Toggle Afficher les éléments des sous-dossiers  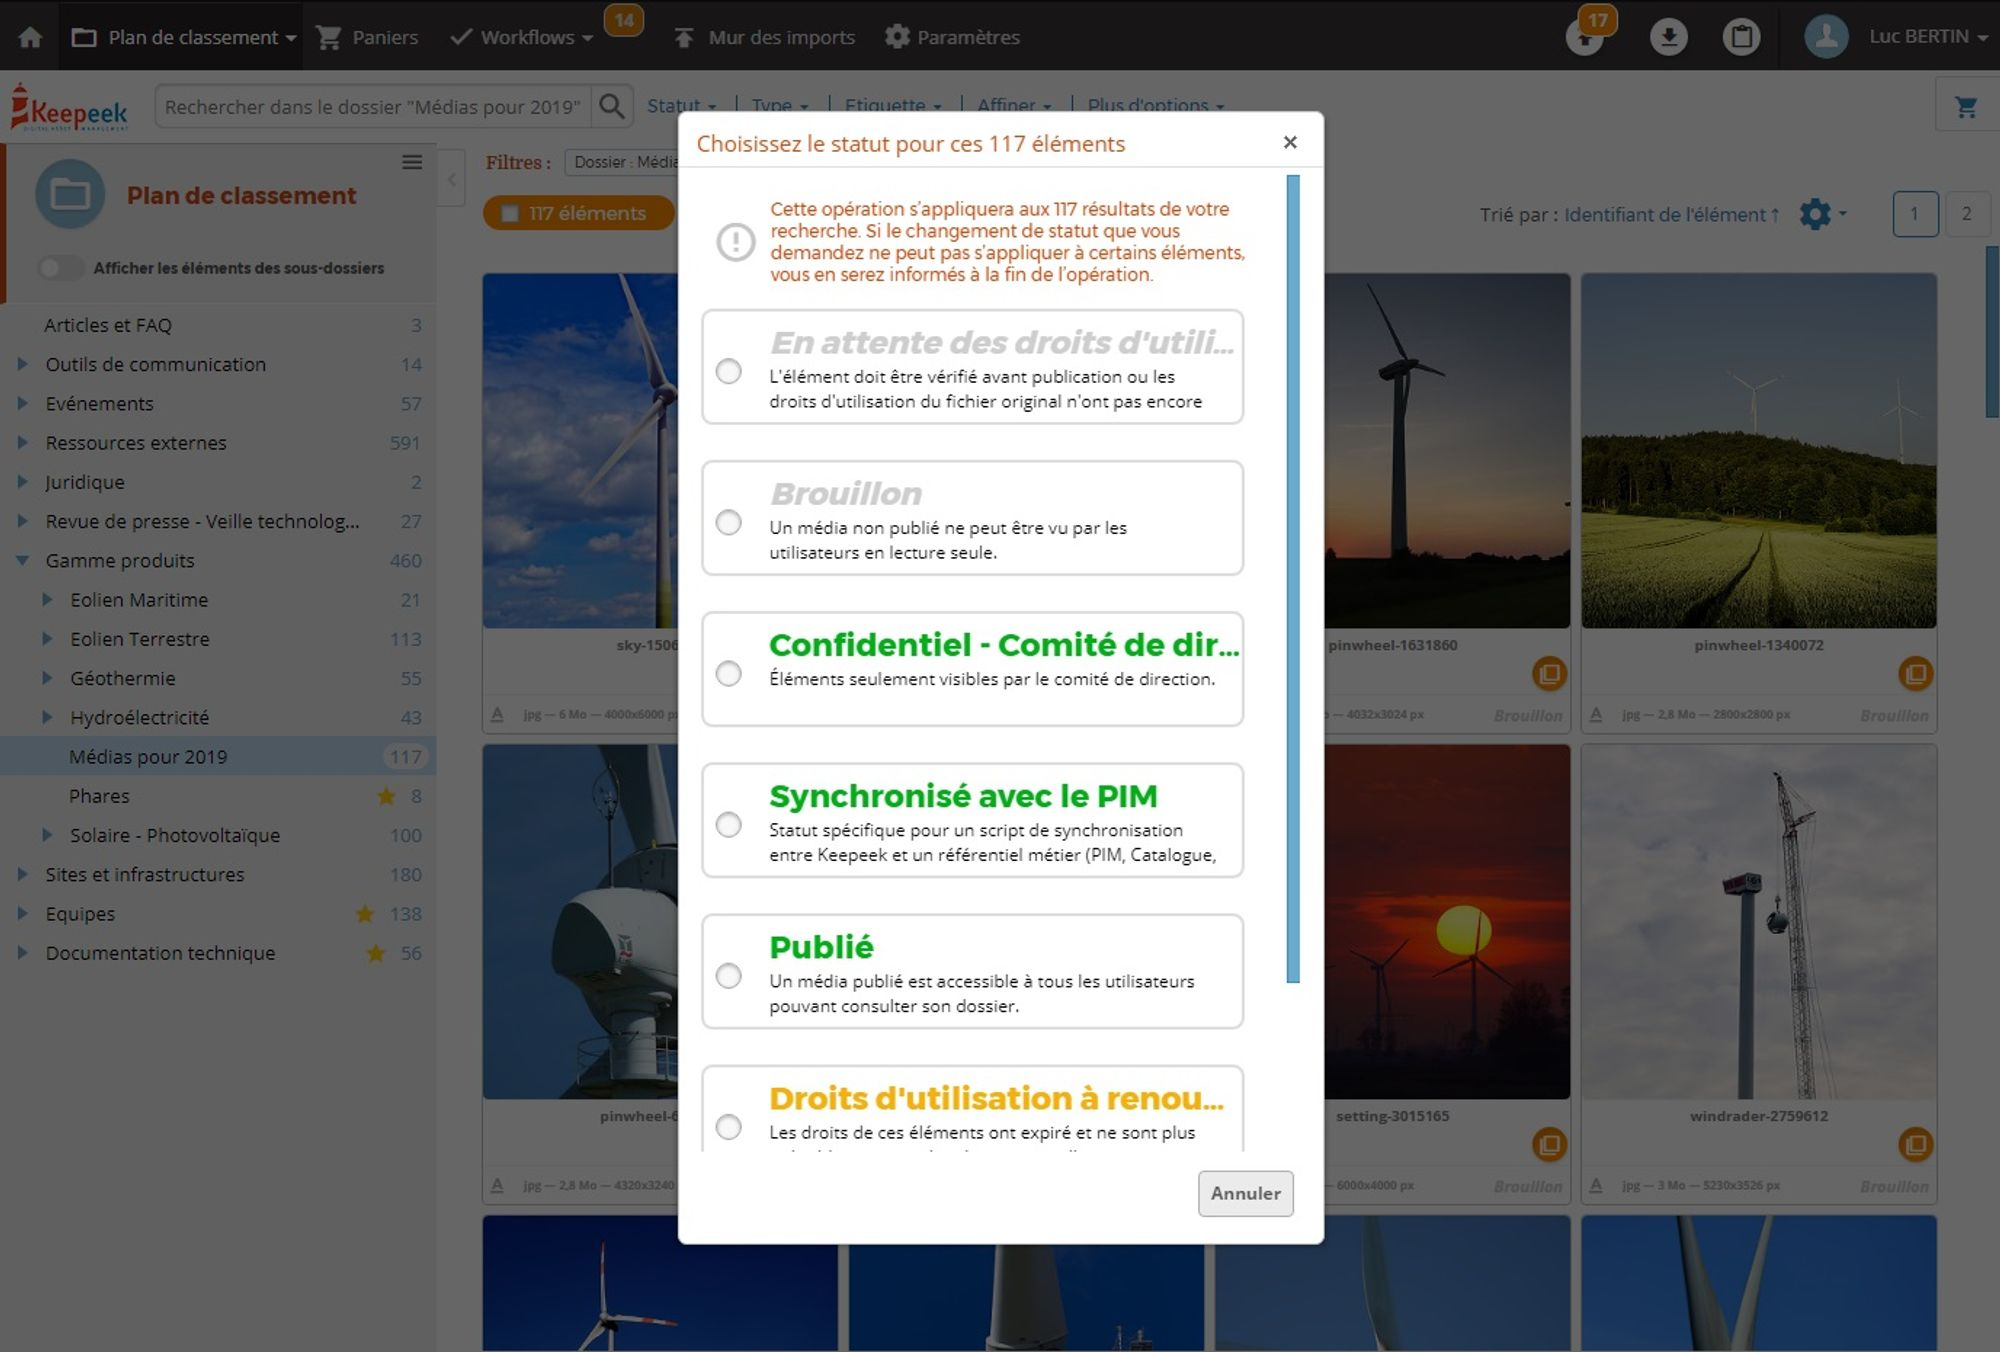60,268
